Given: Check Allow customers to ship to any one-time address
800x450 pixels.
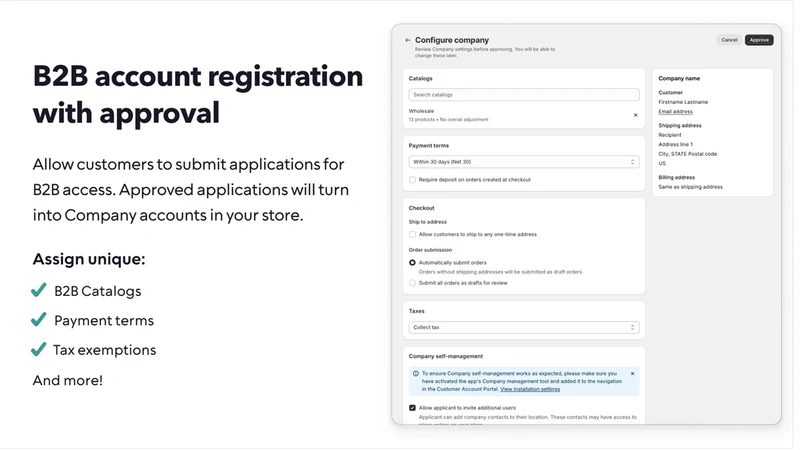Looking at the screenshot, I should coord(412,235).
